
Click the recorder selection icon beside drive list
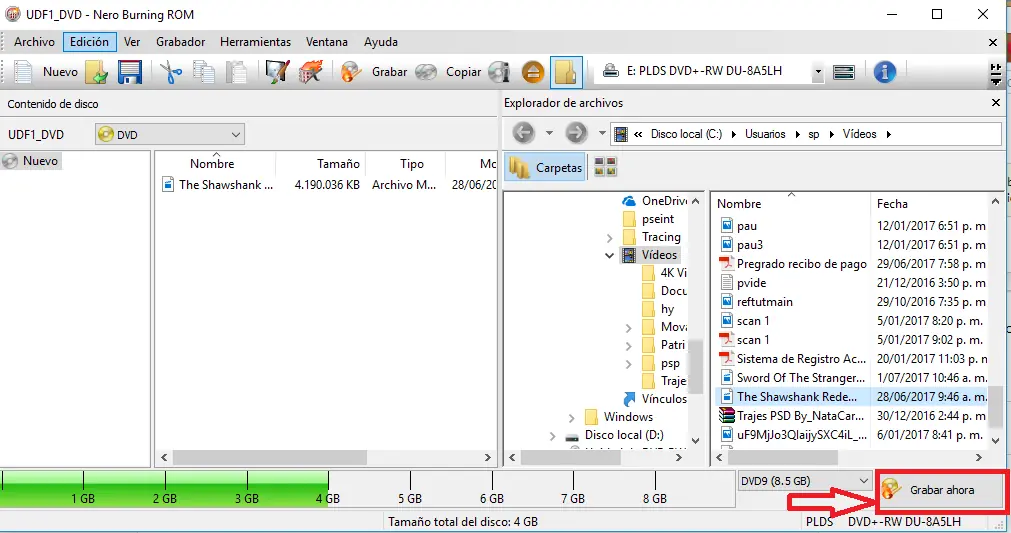click(x=843, y=72)
